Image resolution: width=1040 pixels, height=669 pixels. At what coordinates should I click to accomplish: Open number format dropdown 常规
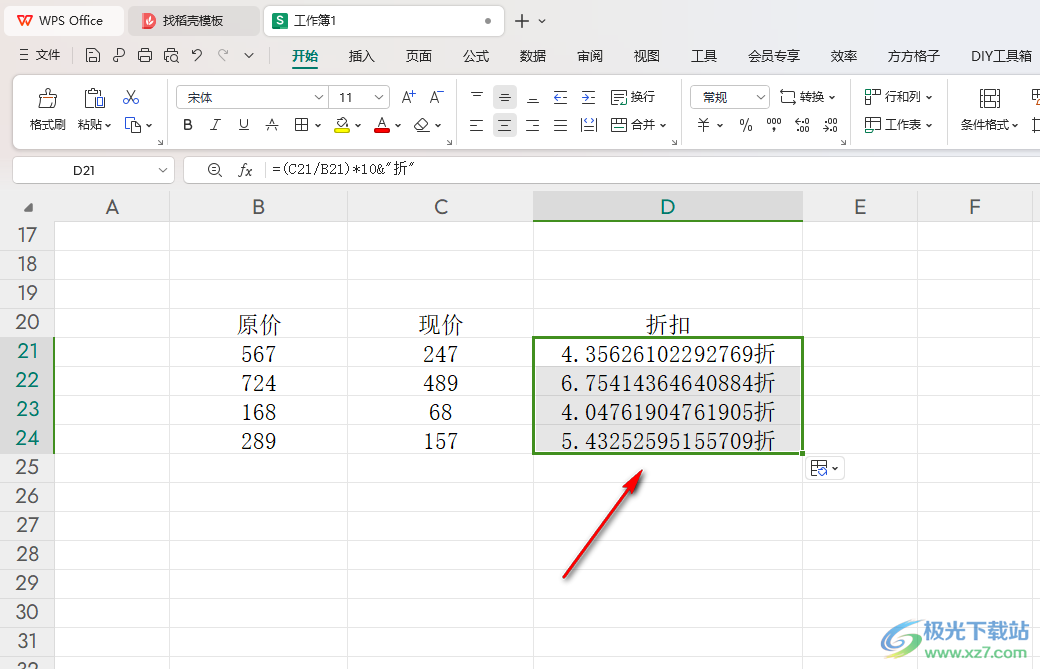pos(760,97)
